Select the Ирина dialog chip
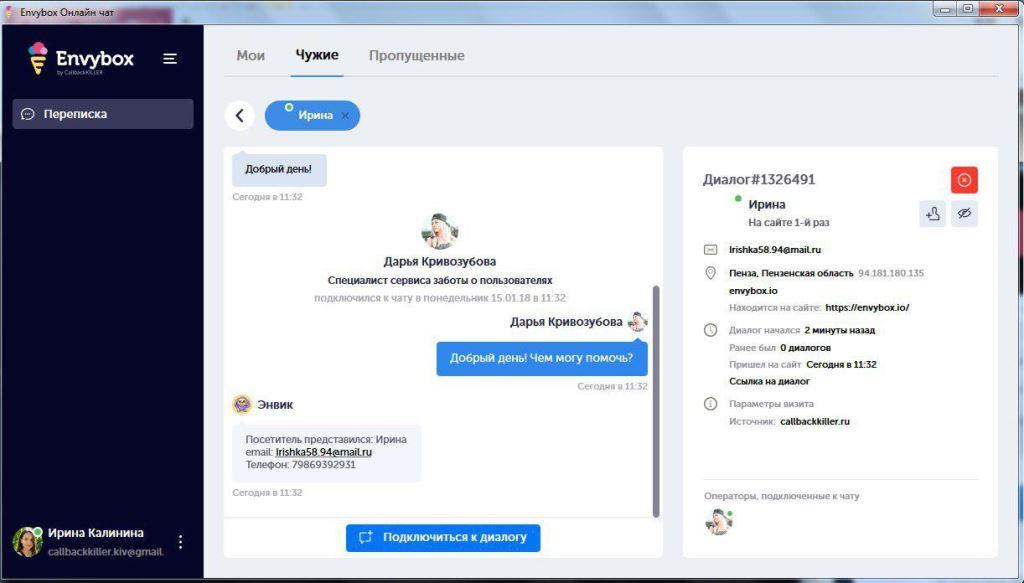1024x583 pixels. [x=312, y=116]
